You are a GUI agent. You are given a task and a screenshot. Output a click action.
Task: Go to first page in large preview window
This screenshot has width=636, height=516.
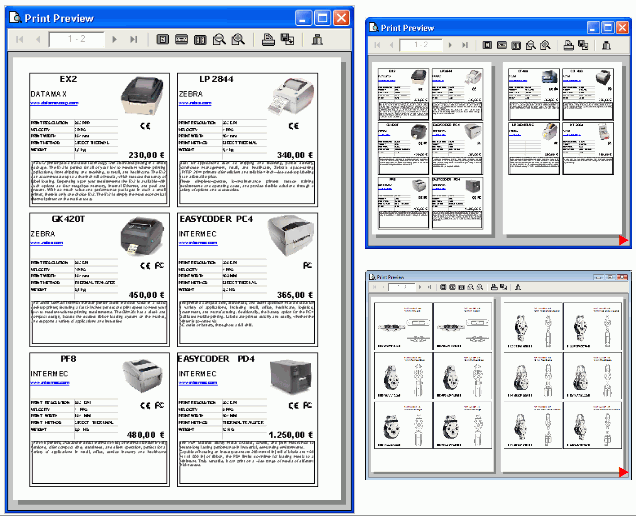click(x=19, y=39)
